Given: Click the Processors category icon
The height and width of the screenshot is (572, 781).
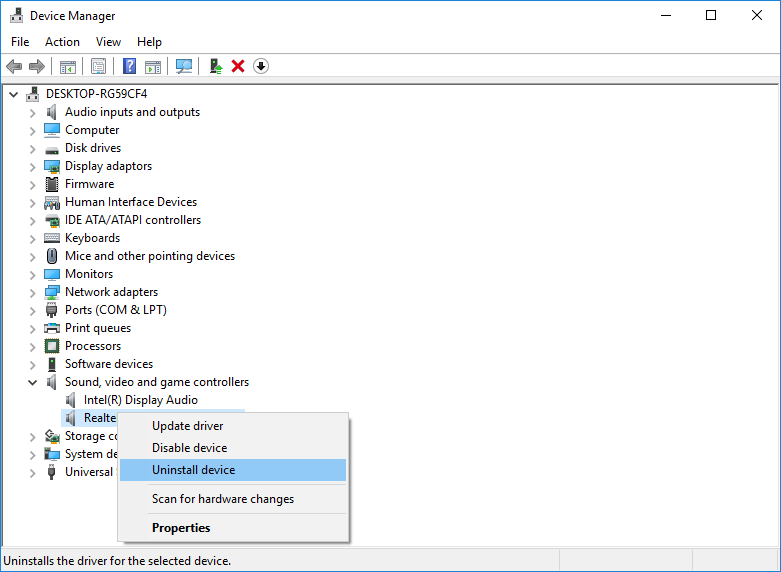Looking at the screenshot, I should pos(52,346).
